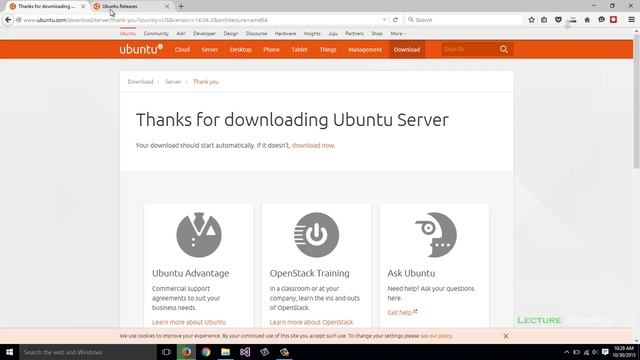Viewport: 640px width, 360px height.
Task: Click 'see our policy' in cookie bar
Action: click(x=436, y=336)
